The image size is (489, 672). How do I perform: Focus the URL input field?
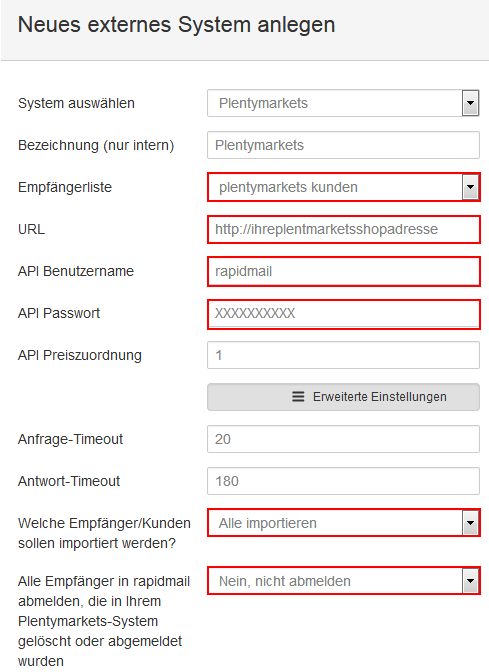pos(343,229)
